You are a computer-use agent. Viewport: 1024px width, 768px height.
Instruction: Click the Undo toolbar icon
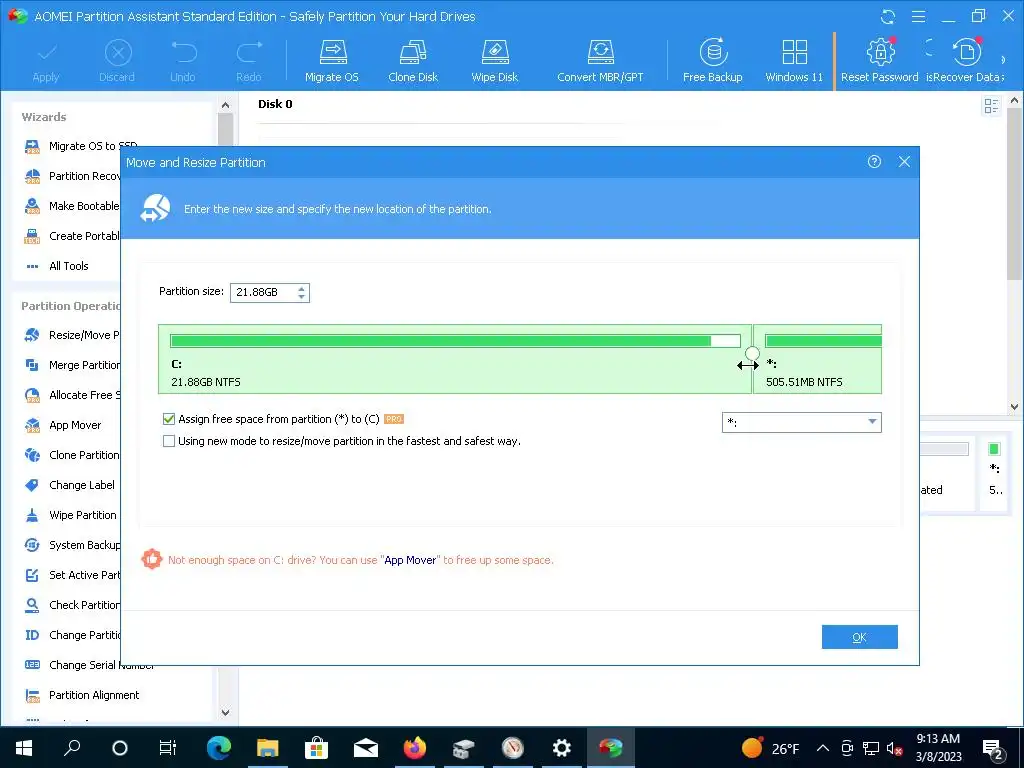[x=183, y=61]
